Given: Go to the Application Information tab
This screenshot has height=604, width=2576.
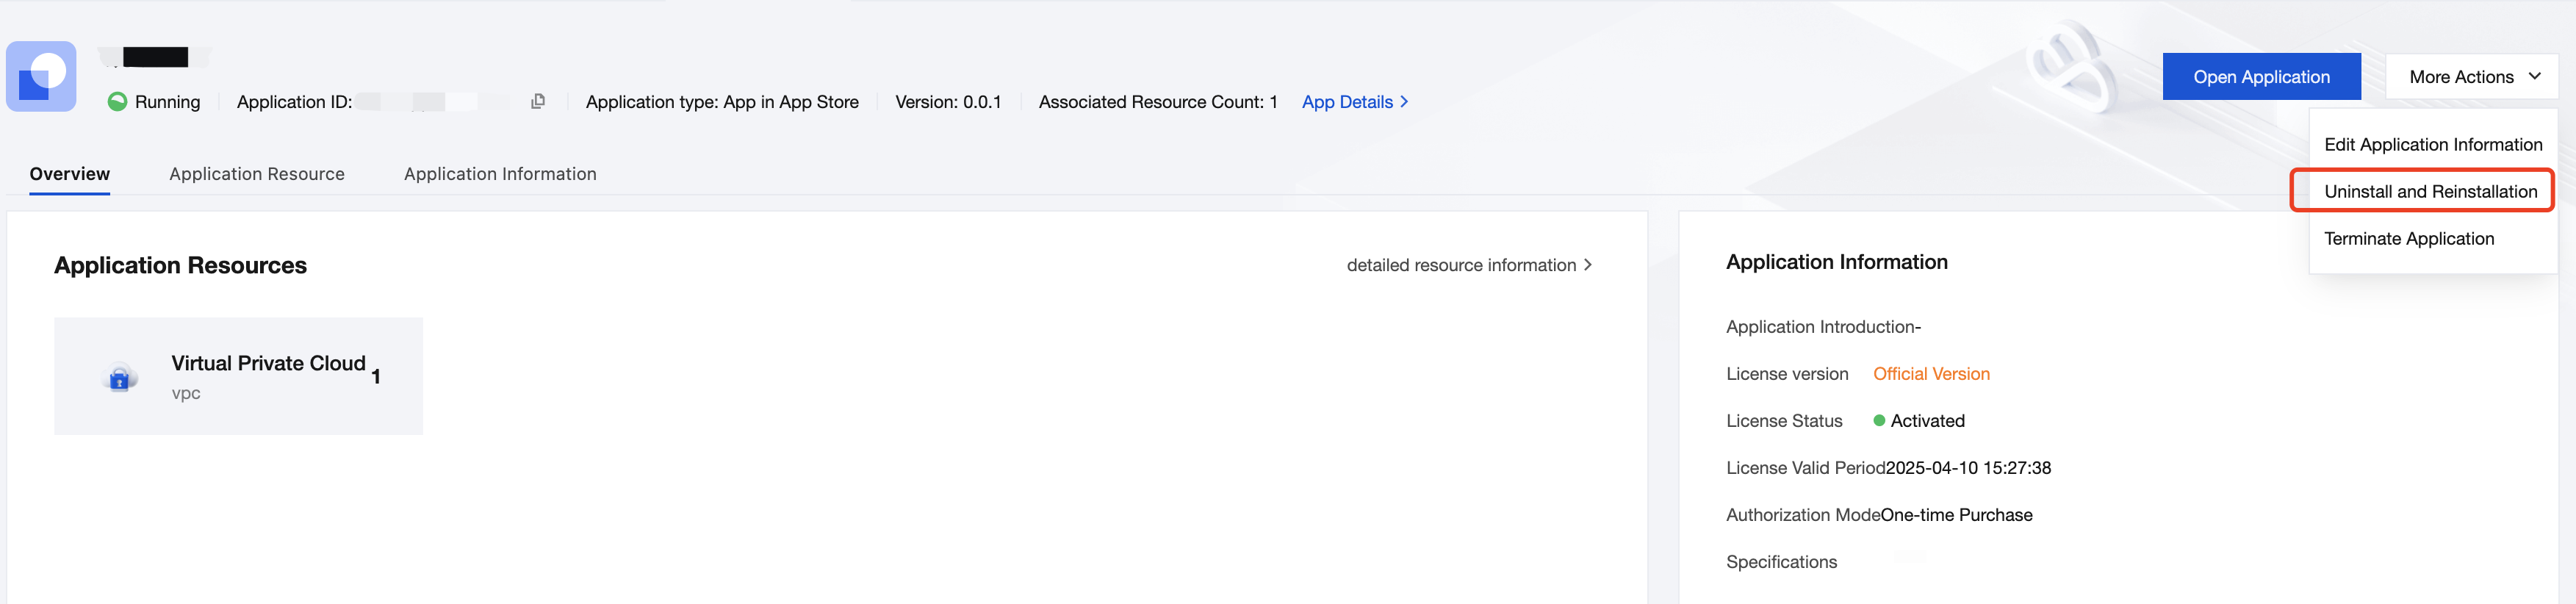Looking at the screenshot, I should (500, 174).
